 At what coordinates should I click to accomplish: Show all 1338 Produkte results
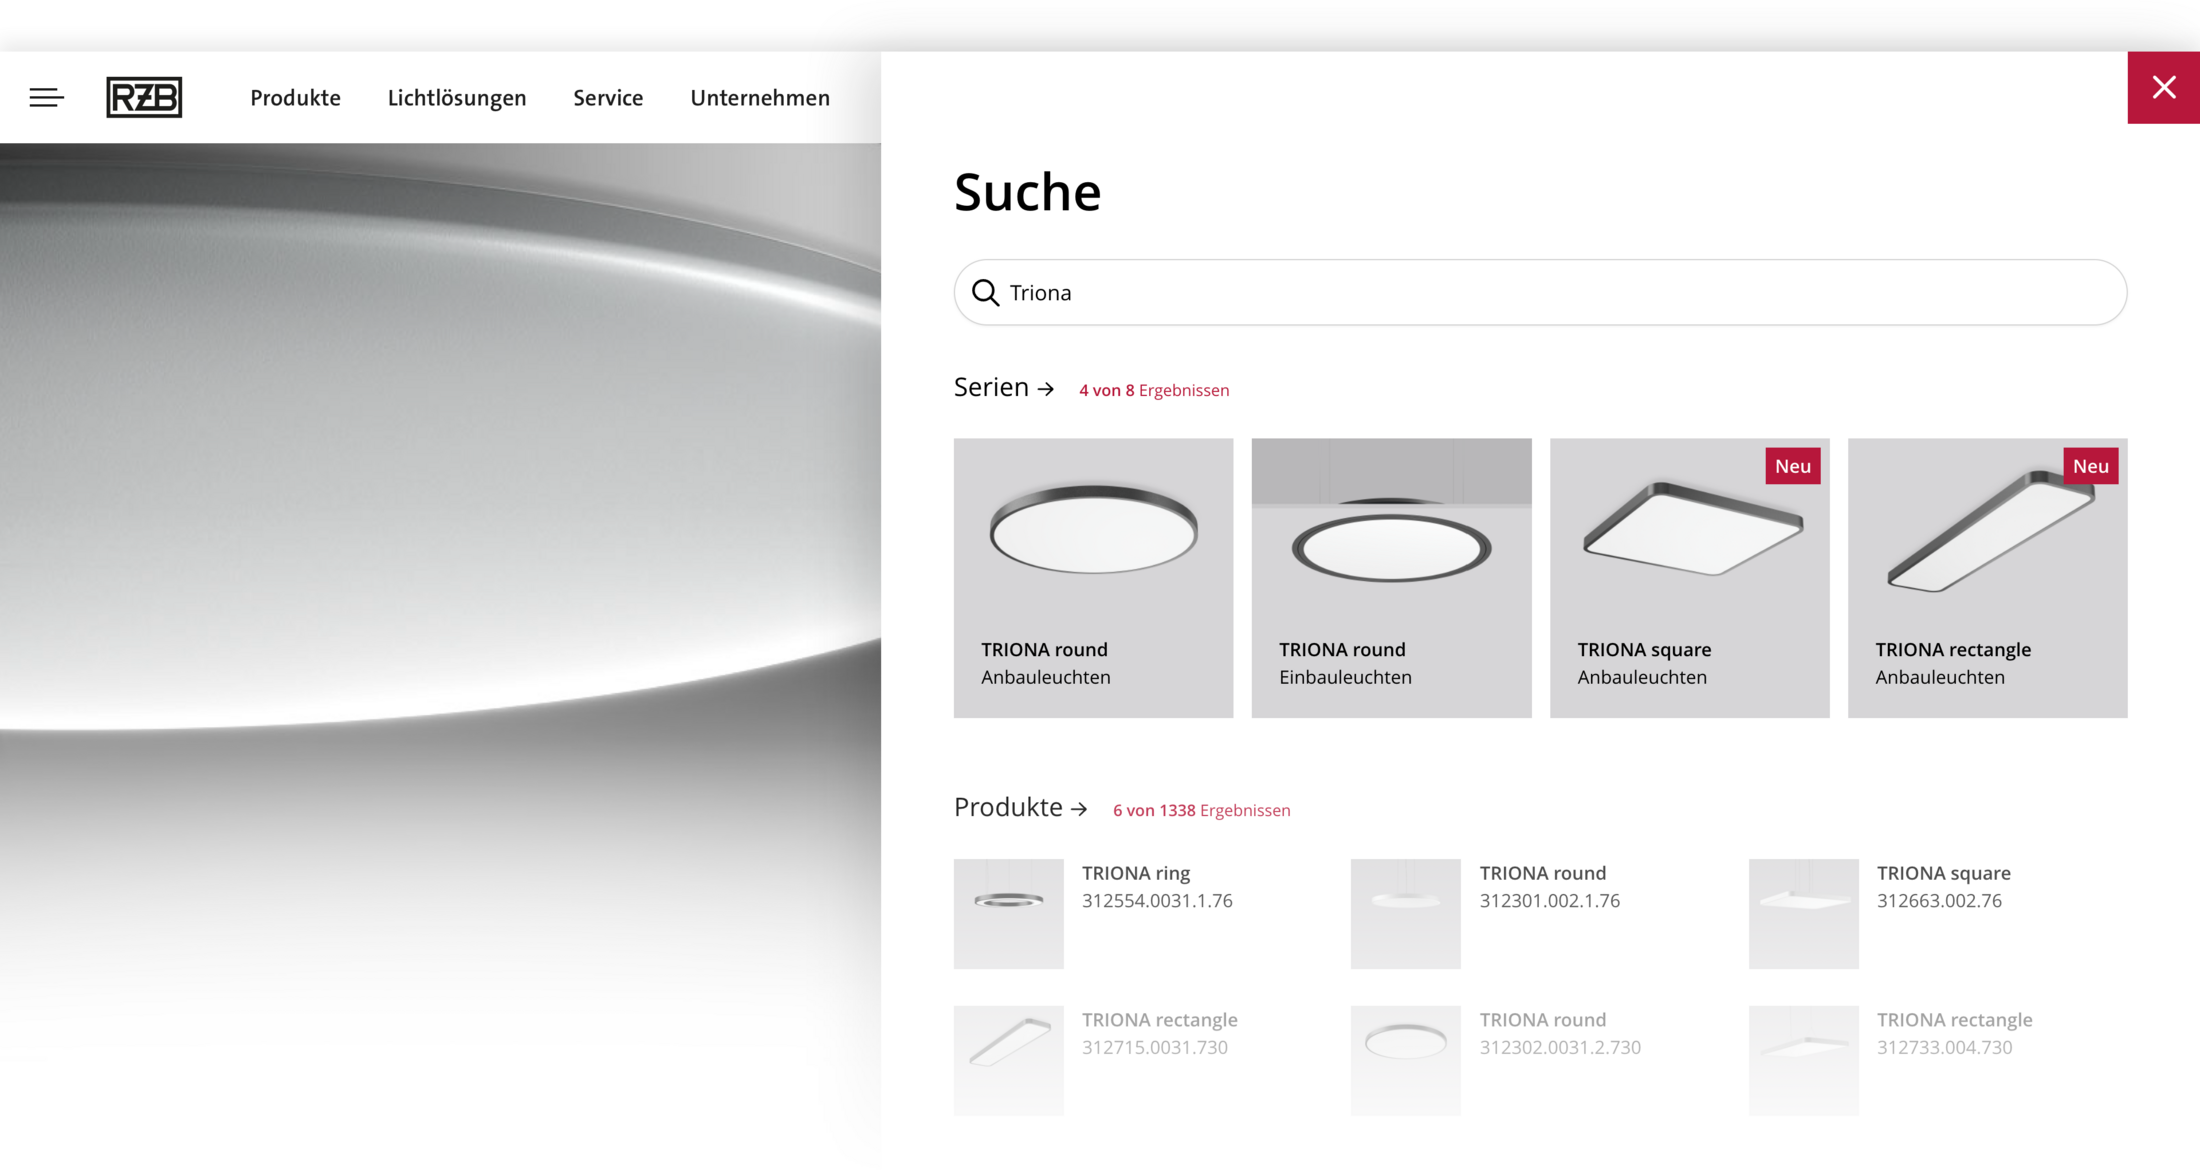(x=1201, y=810)
